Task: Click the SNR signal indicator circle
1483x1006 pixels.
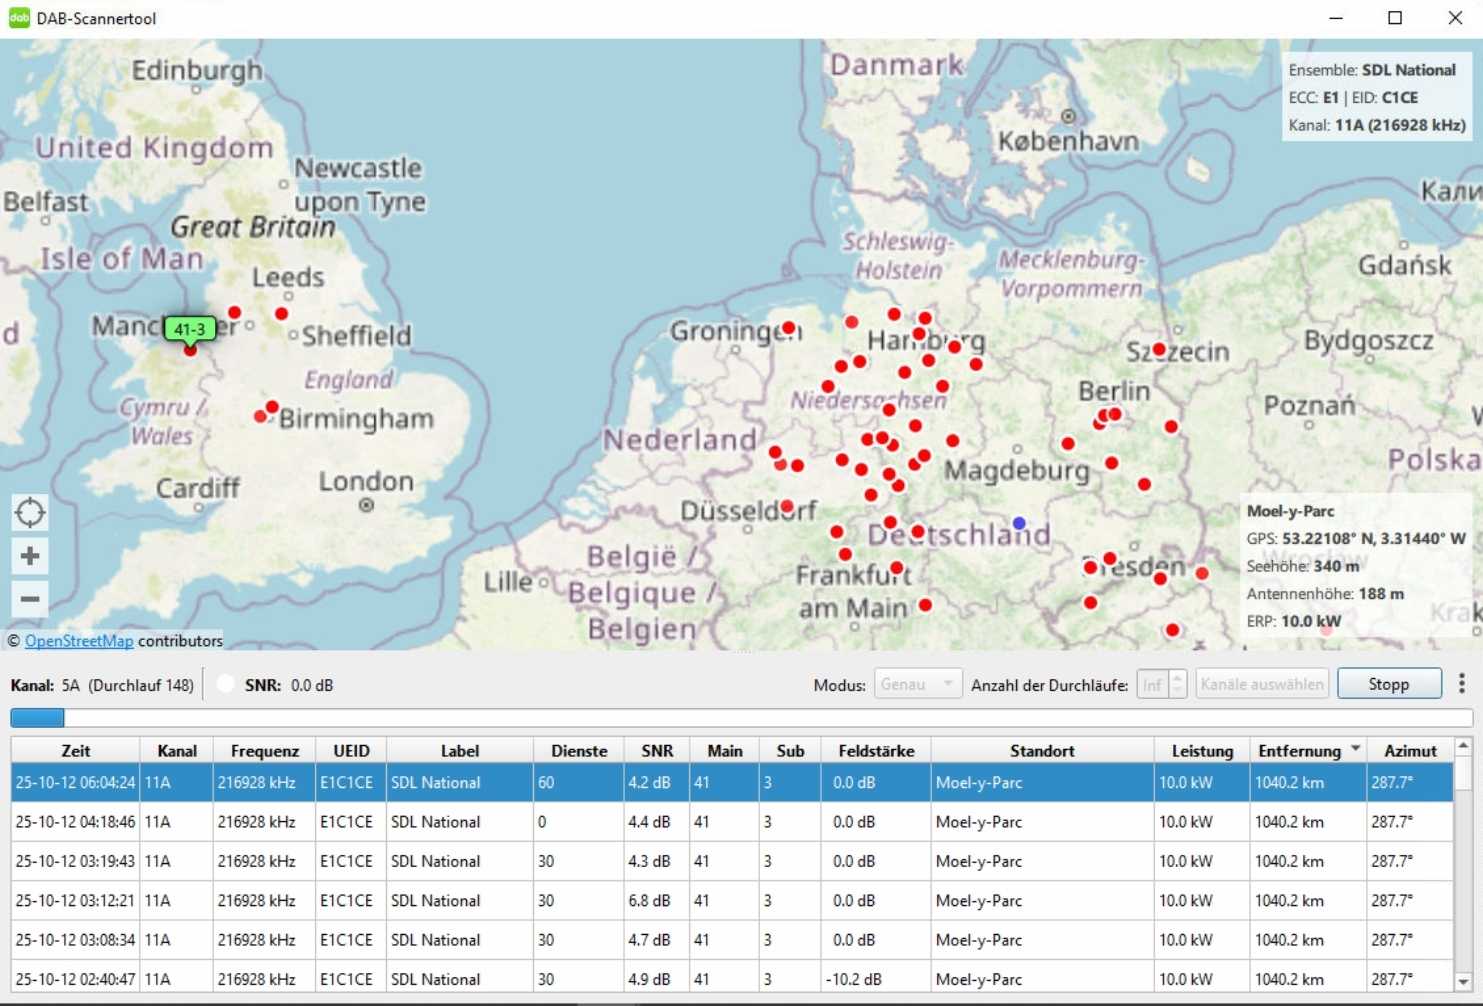Action: tap(226, 684)
